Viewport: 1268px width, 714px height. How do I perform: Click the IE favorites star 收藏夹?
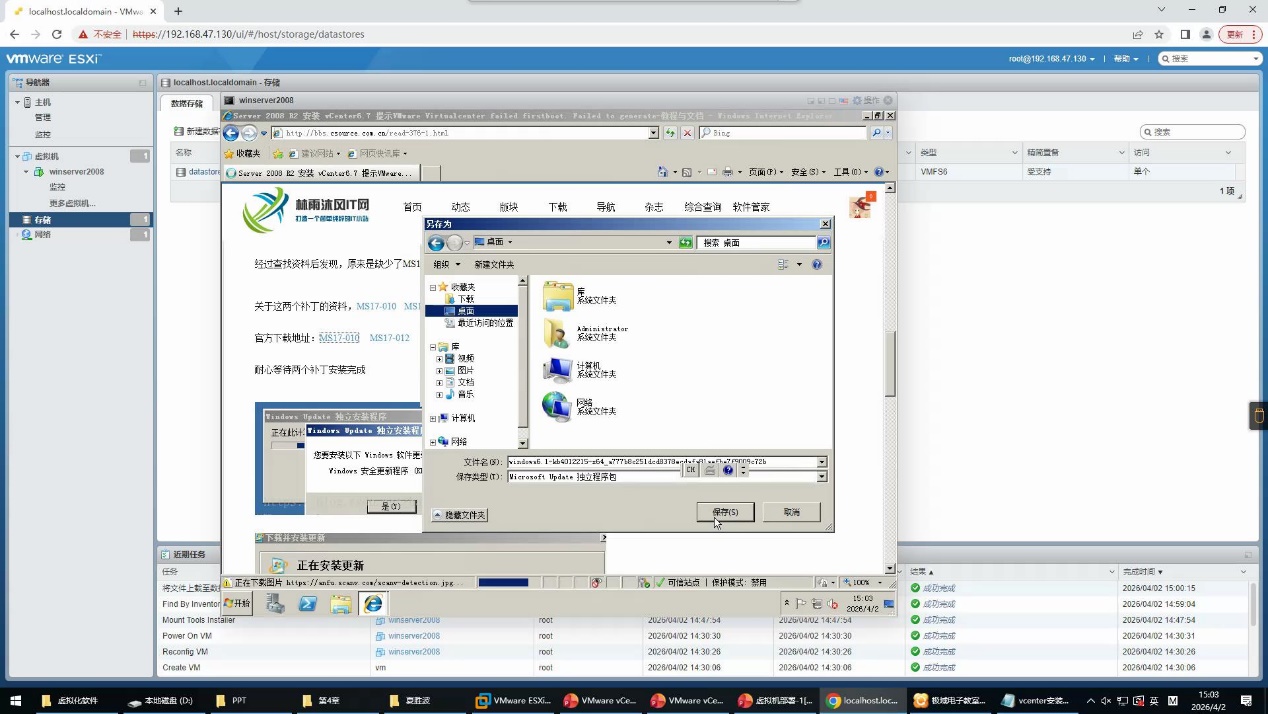[x=242, y=154]
